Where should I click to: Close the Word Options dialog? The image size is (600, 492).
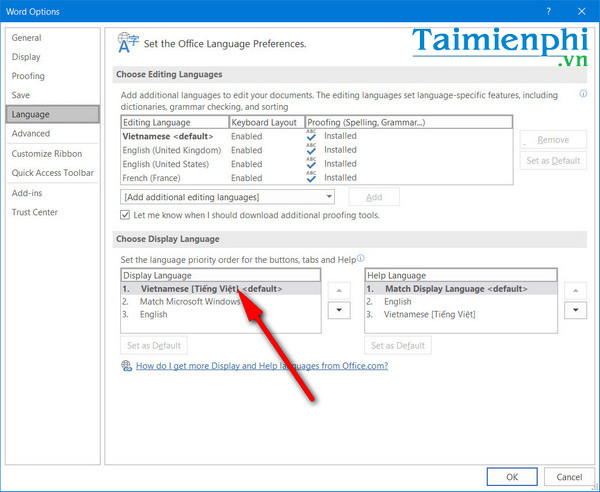pos(582,11)
